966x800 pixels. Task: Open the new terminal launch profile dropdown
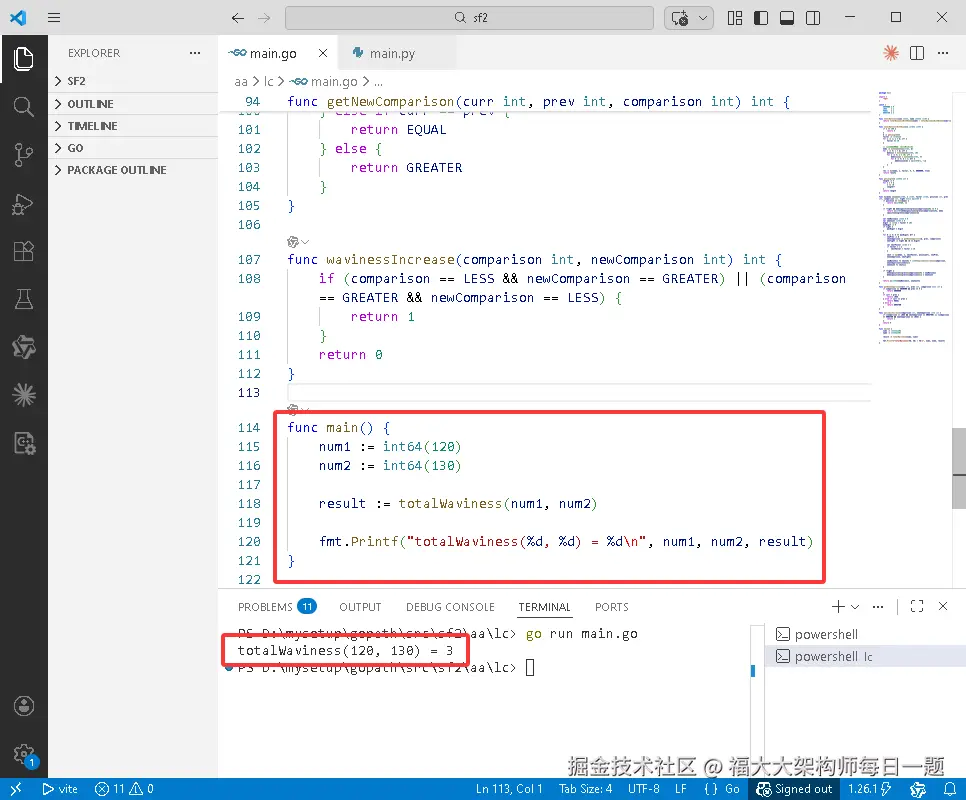855,607
